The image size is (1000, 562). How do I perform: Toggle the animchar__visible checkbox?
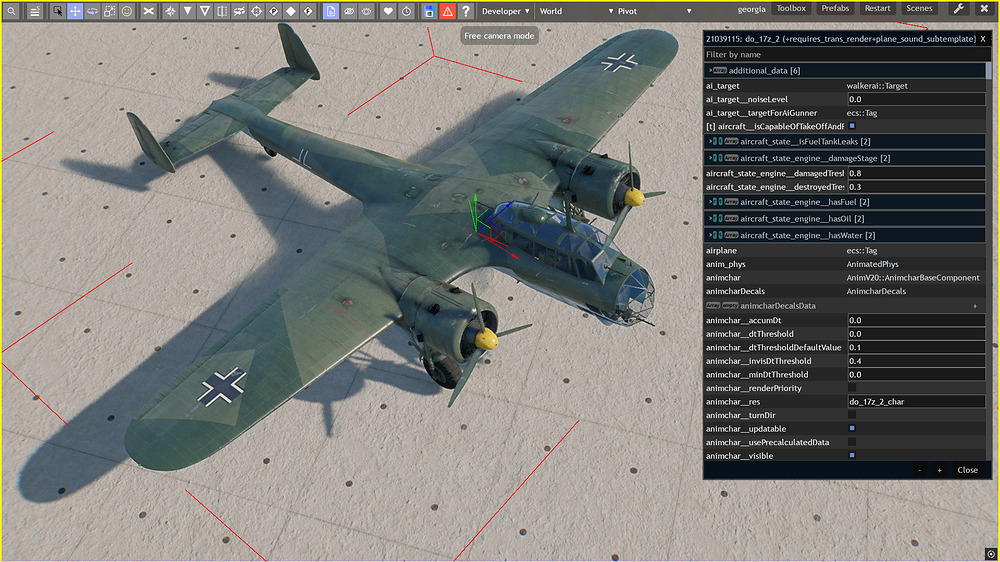click(852, 455)
